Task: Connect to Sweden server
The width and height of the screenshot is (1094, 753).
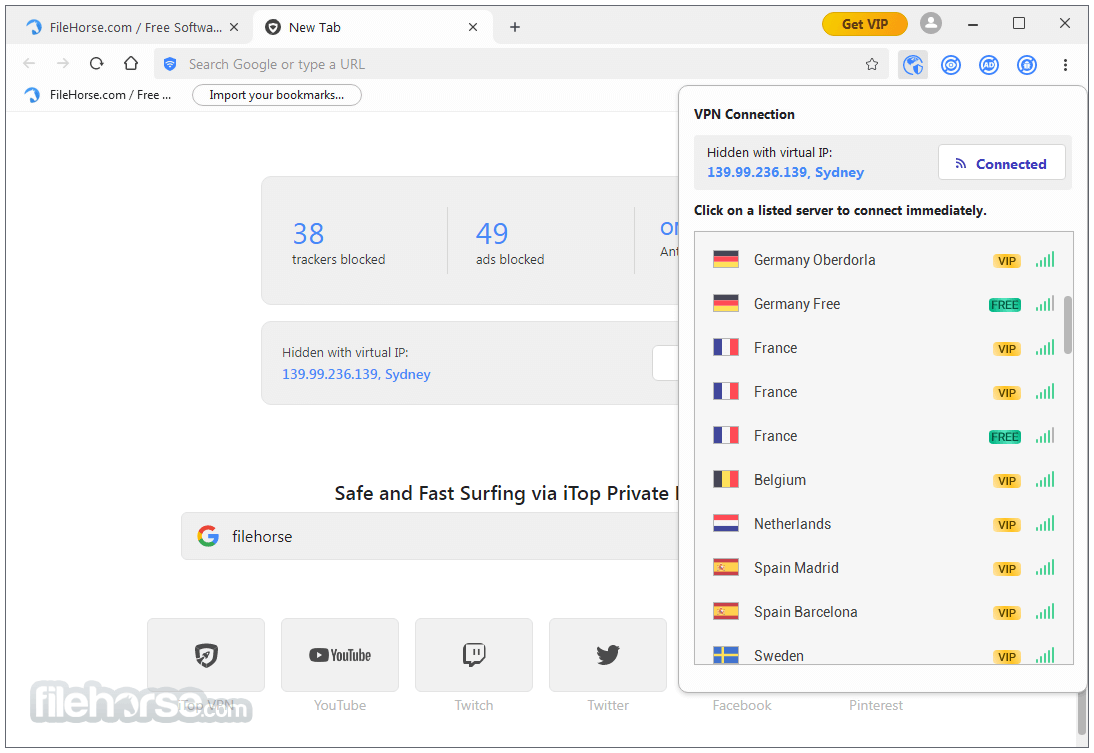Action: coord(883,655)
